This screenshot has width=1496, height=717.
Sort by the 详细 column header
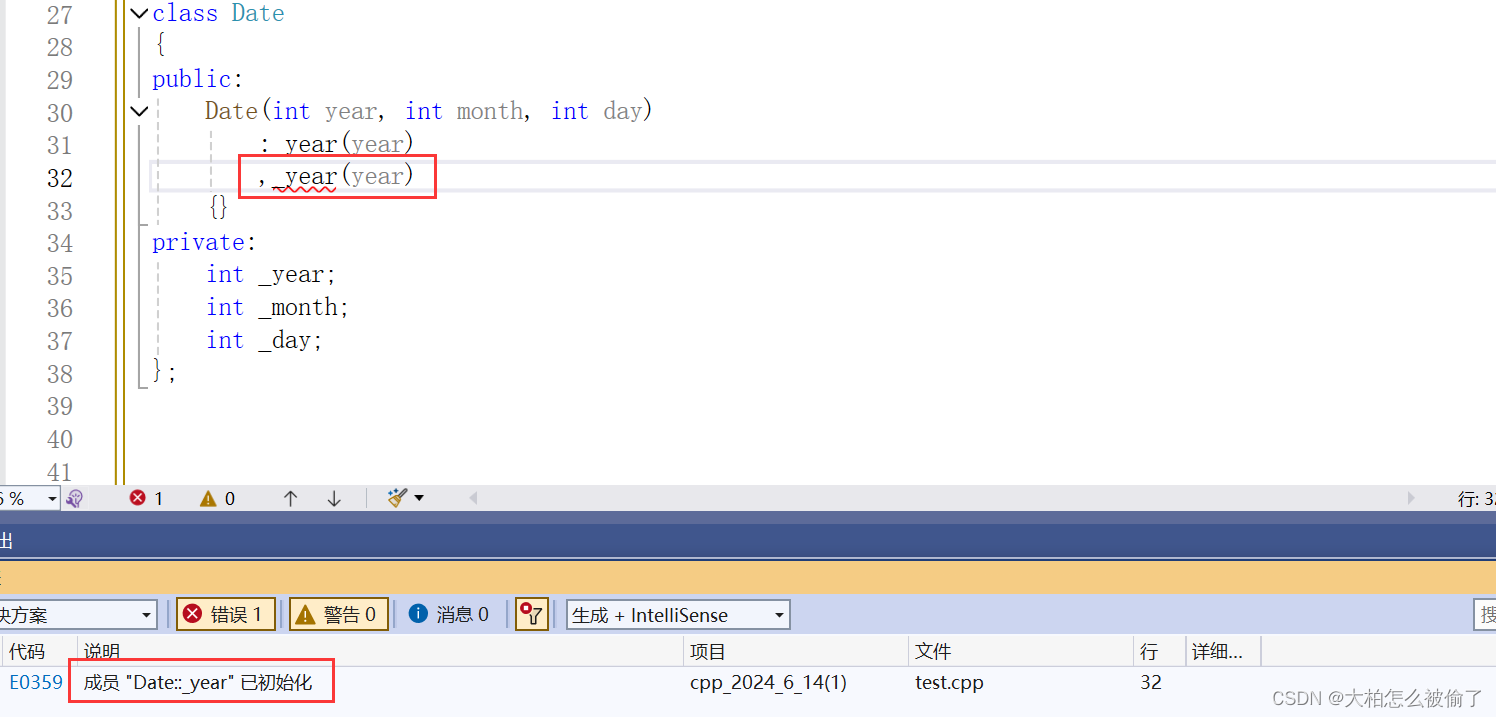click(1224, 652)
